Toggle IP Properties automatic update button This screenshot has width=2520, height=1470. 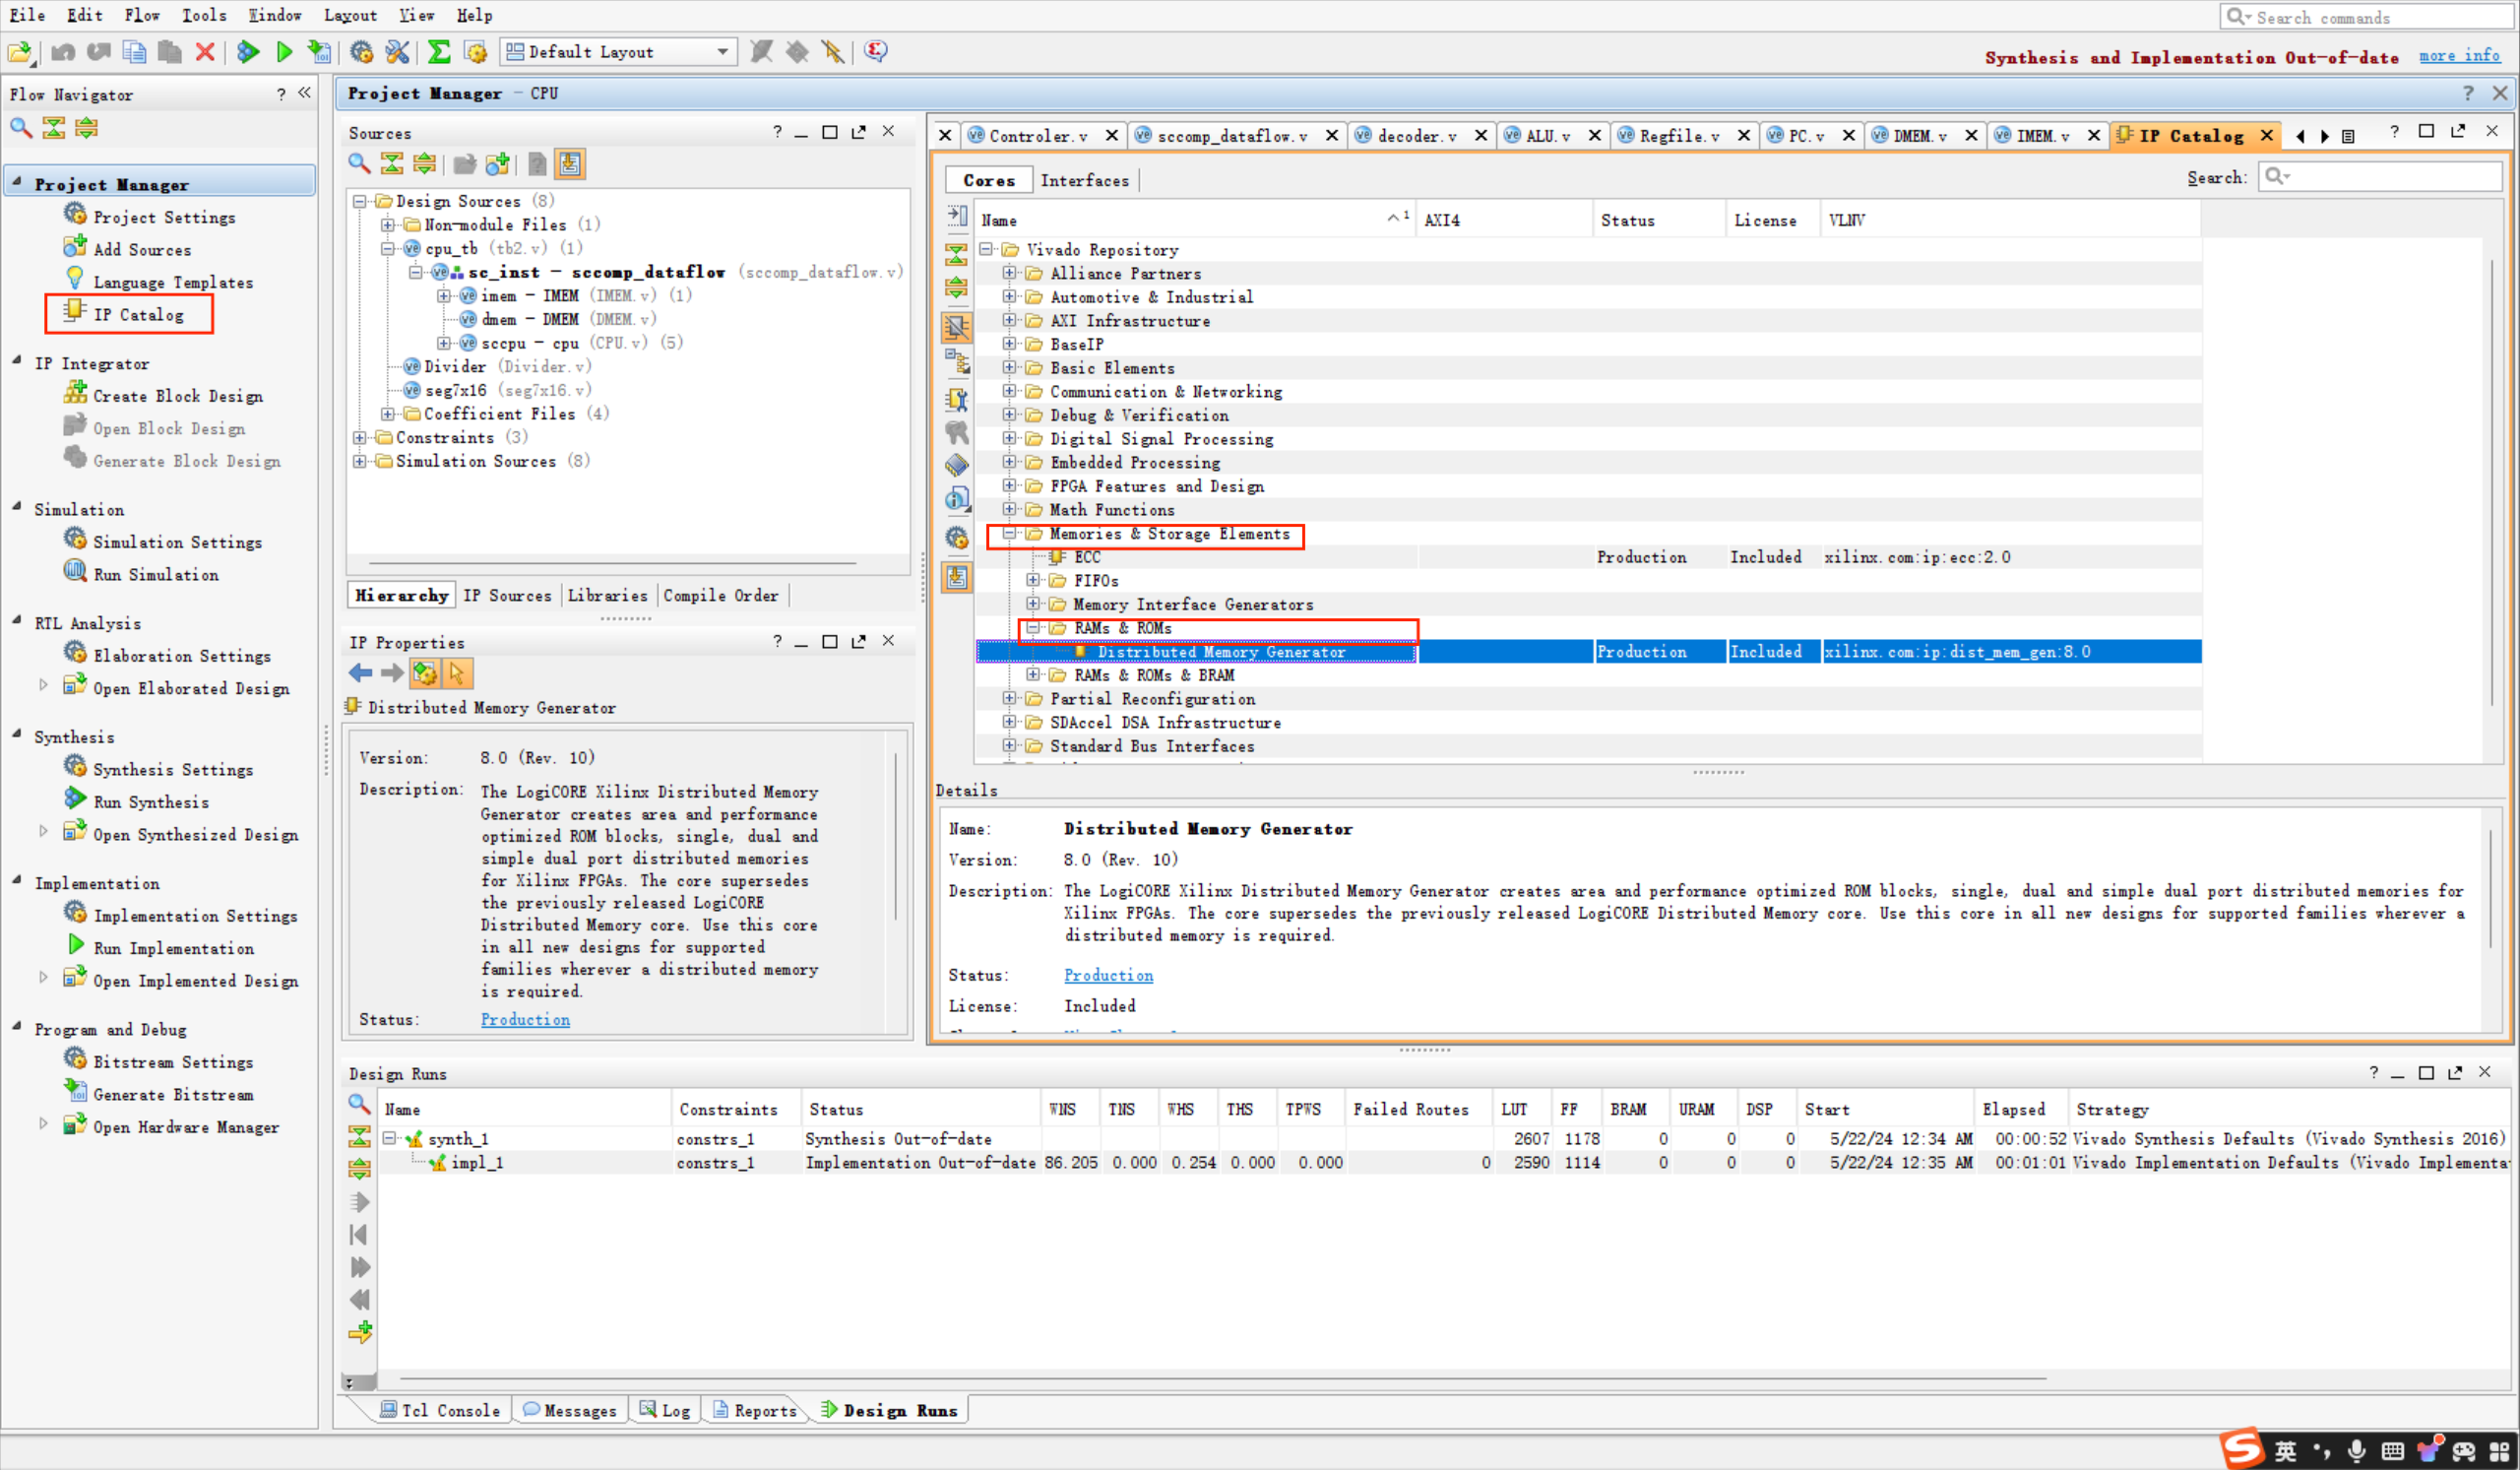click(x=425, y=673)
